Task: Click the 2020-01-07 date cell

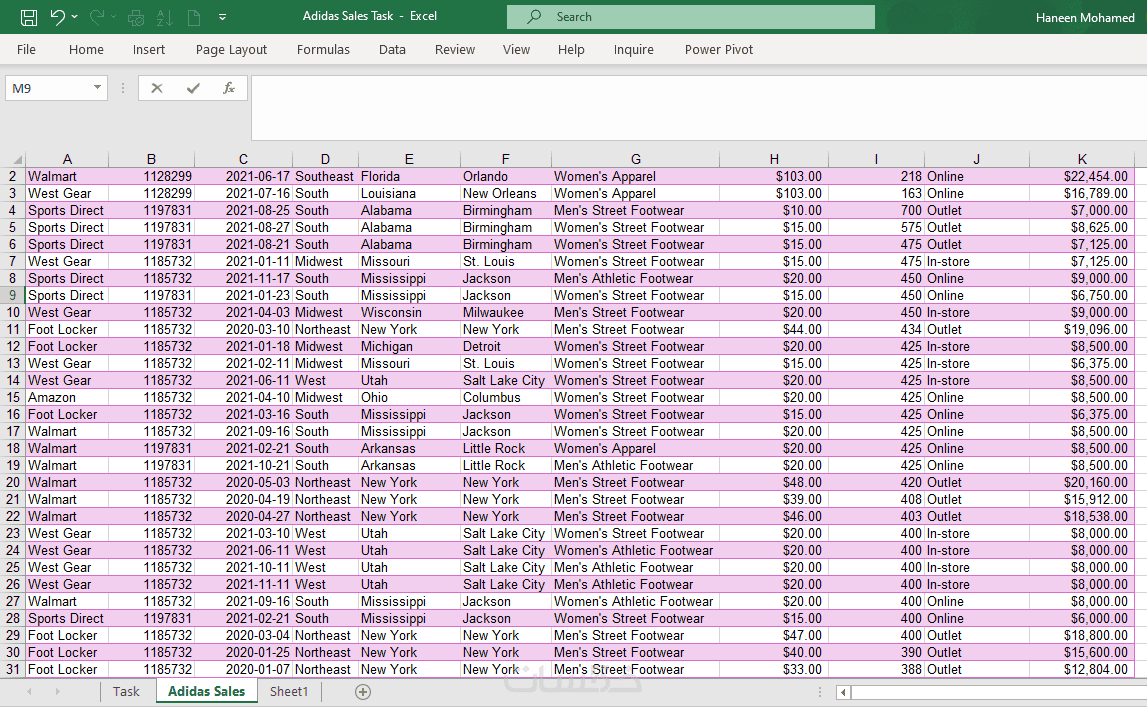Action: click(244, 670)
